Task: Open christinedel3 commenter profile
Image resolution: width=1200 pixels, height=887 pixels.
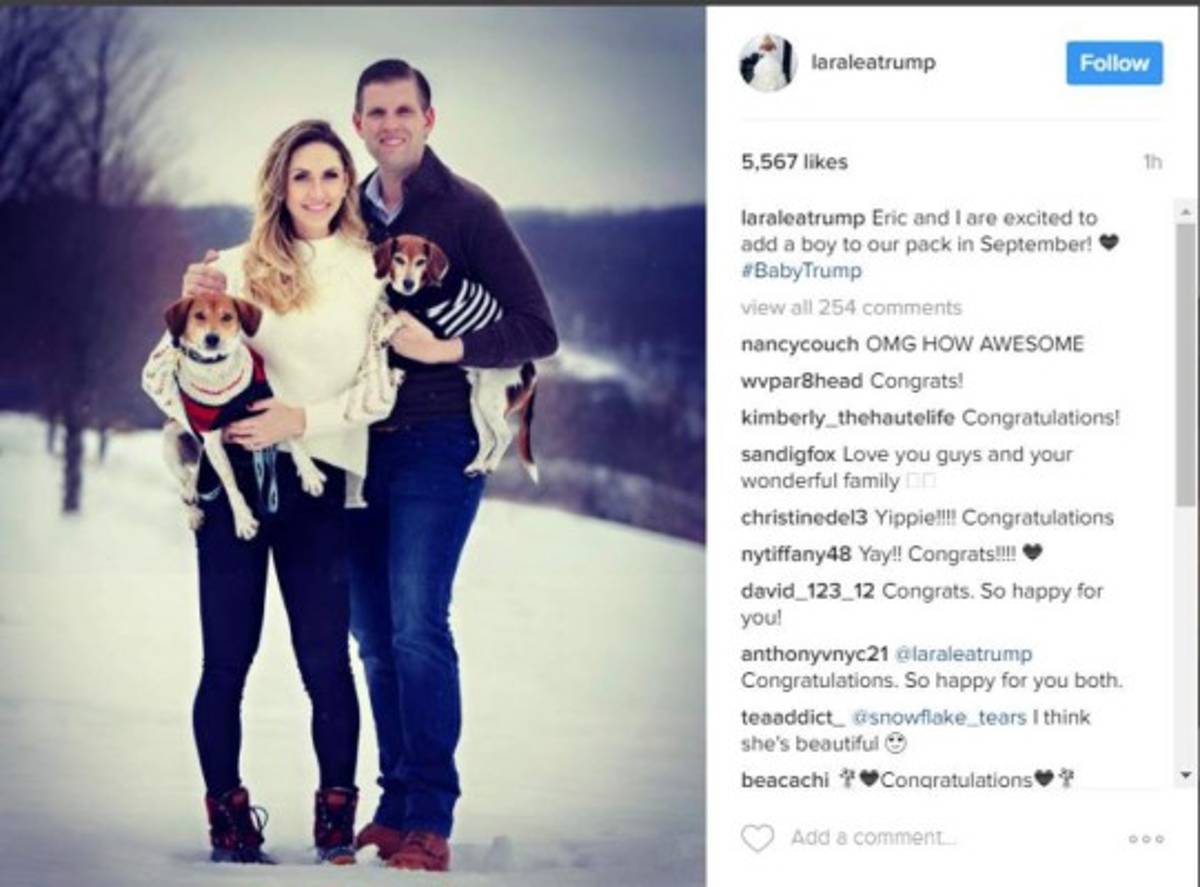Action: [805, 518]
